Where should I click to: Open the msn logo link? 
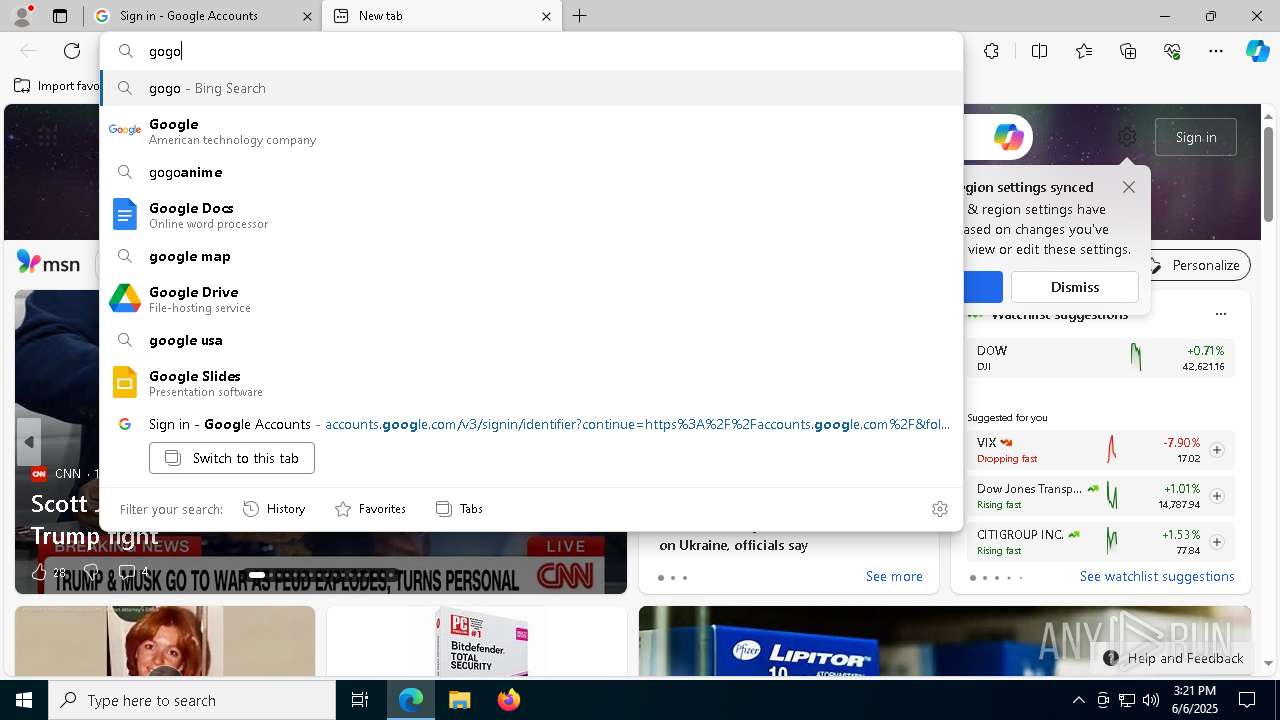48,263
